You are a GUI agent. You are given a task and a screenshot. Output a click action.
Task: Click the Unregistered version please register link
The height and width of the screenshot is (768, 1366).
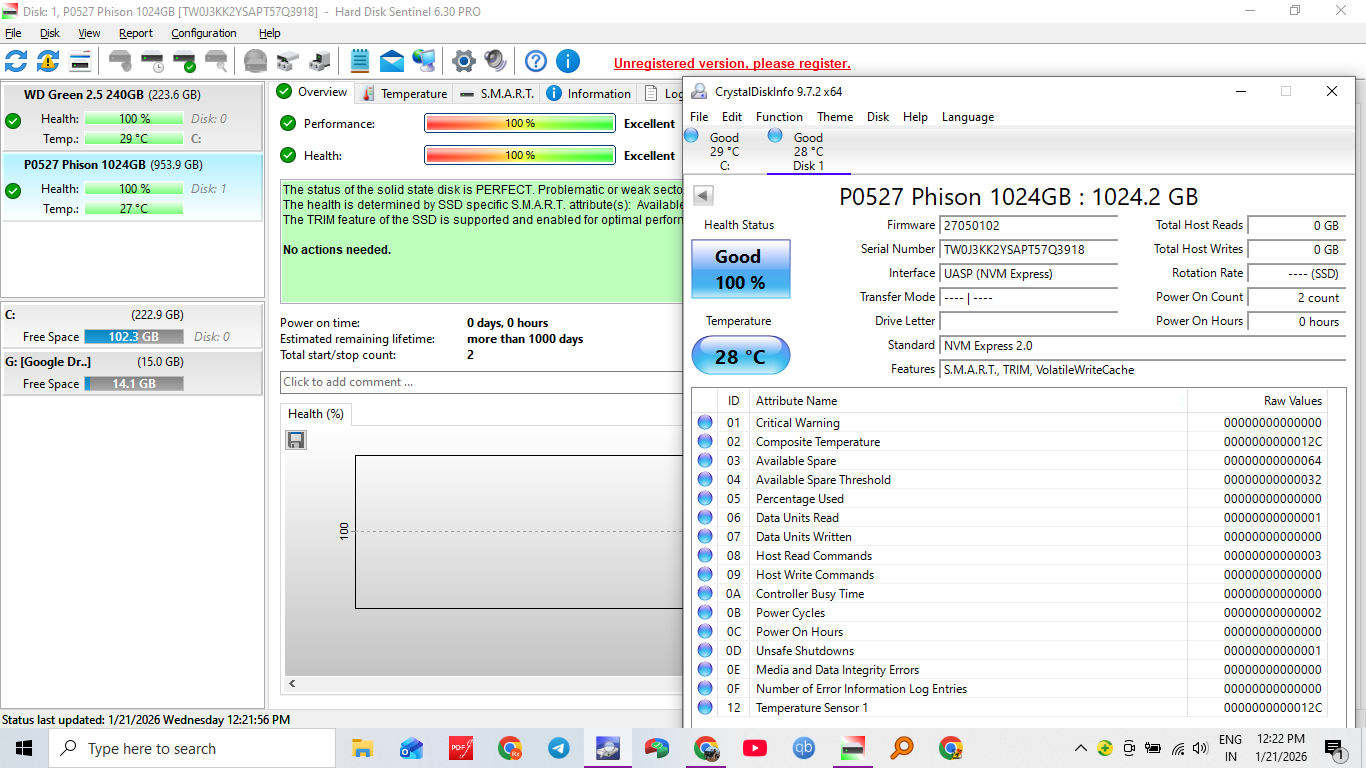pos(732,64)
